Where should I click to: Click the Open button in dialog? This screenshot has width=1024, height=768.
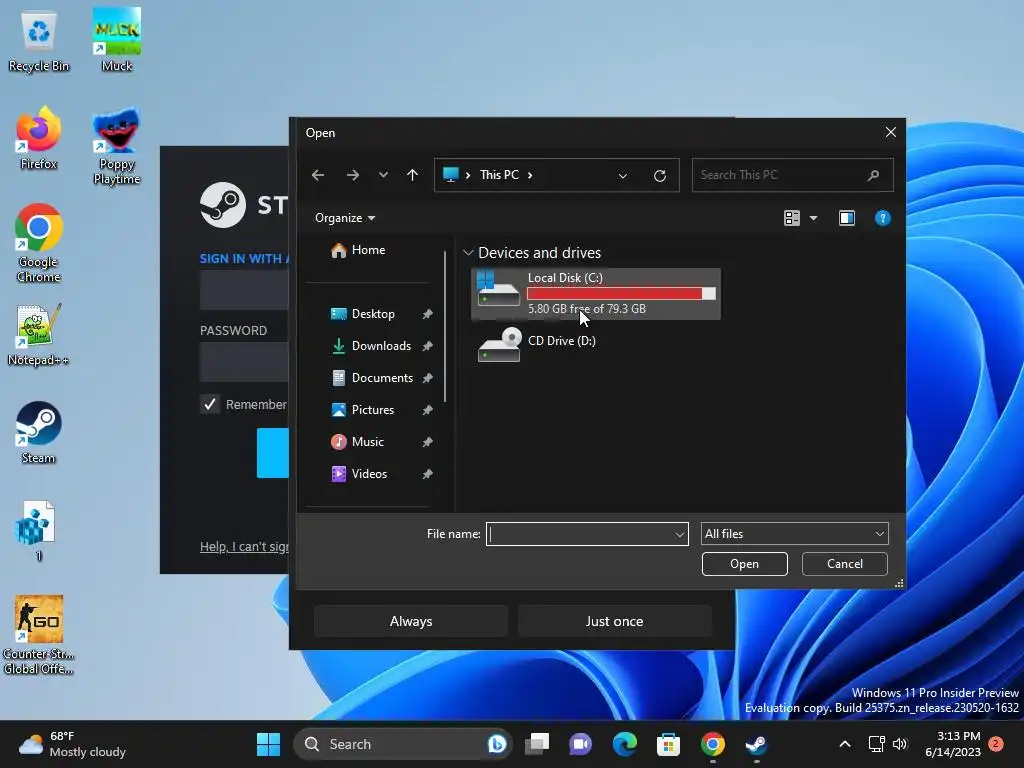[x=744, y=564]
